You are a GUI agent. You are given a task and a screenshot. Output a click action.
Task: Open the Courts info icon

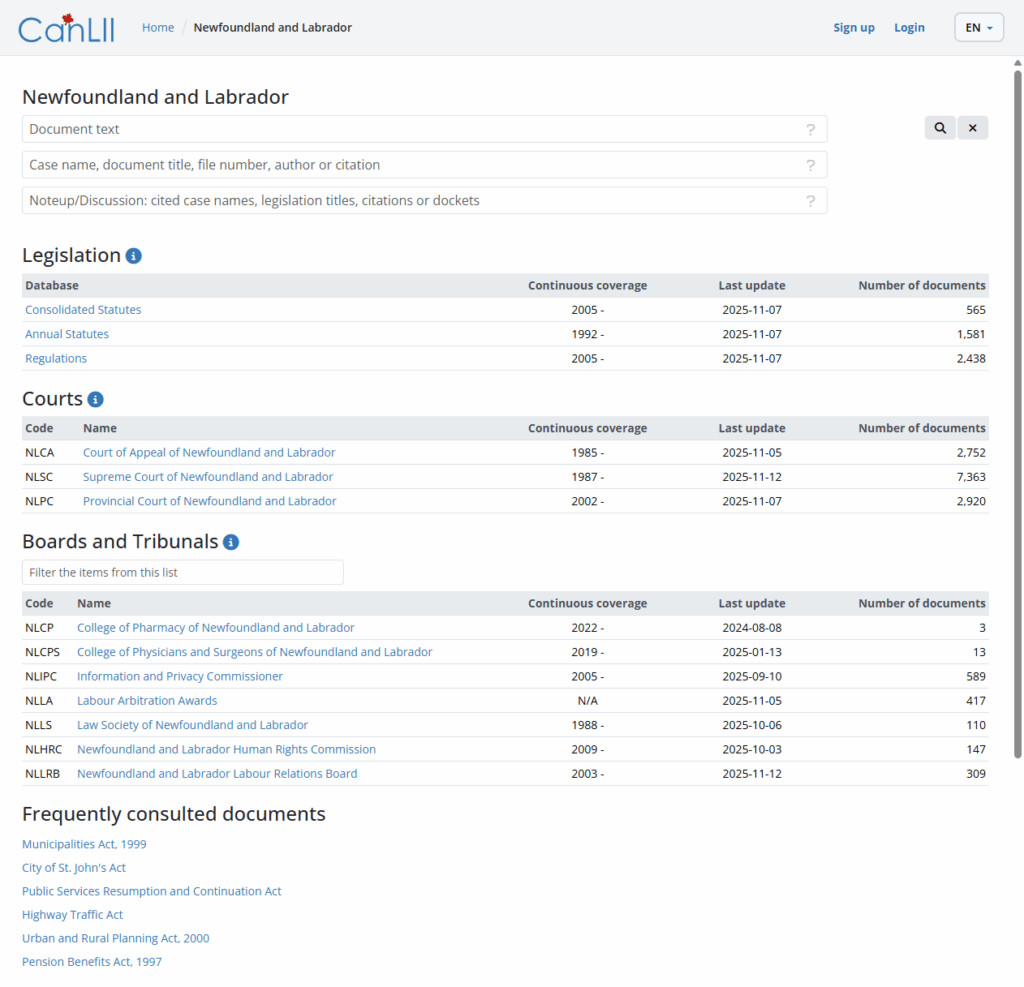click(x=96, y=399)
